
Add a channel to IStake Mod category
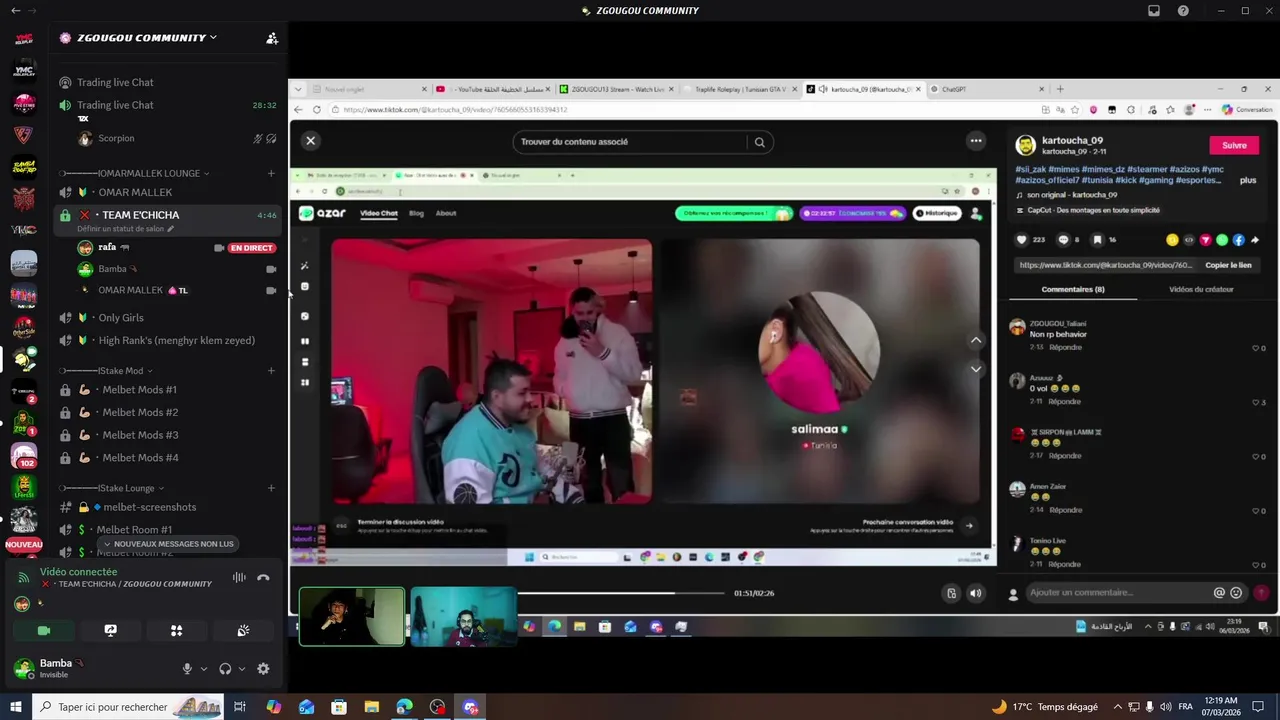pyautogui.click(x=271, y=371)
